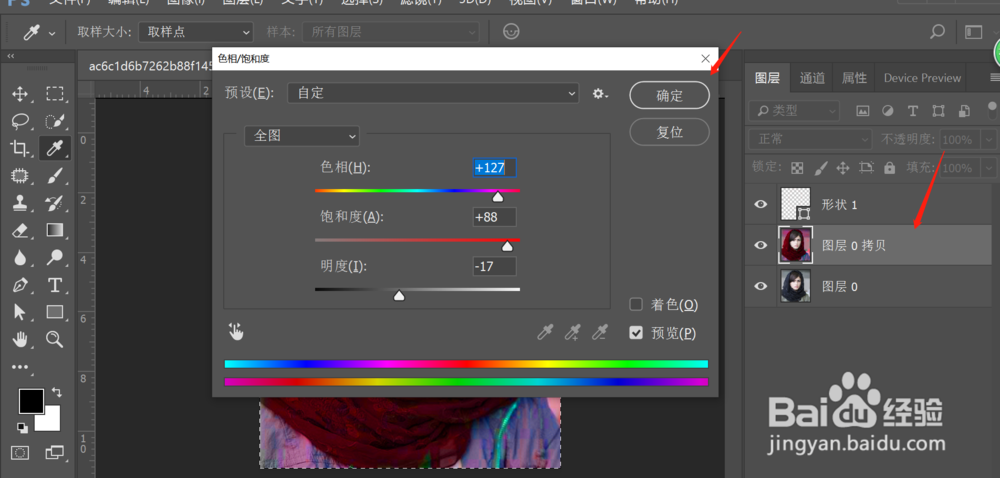Select the Rectangular Marquee tool

(55, 94)
